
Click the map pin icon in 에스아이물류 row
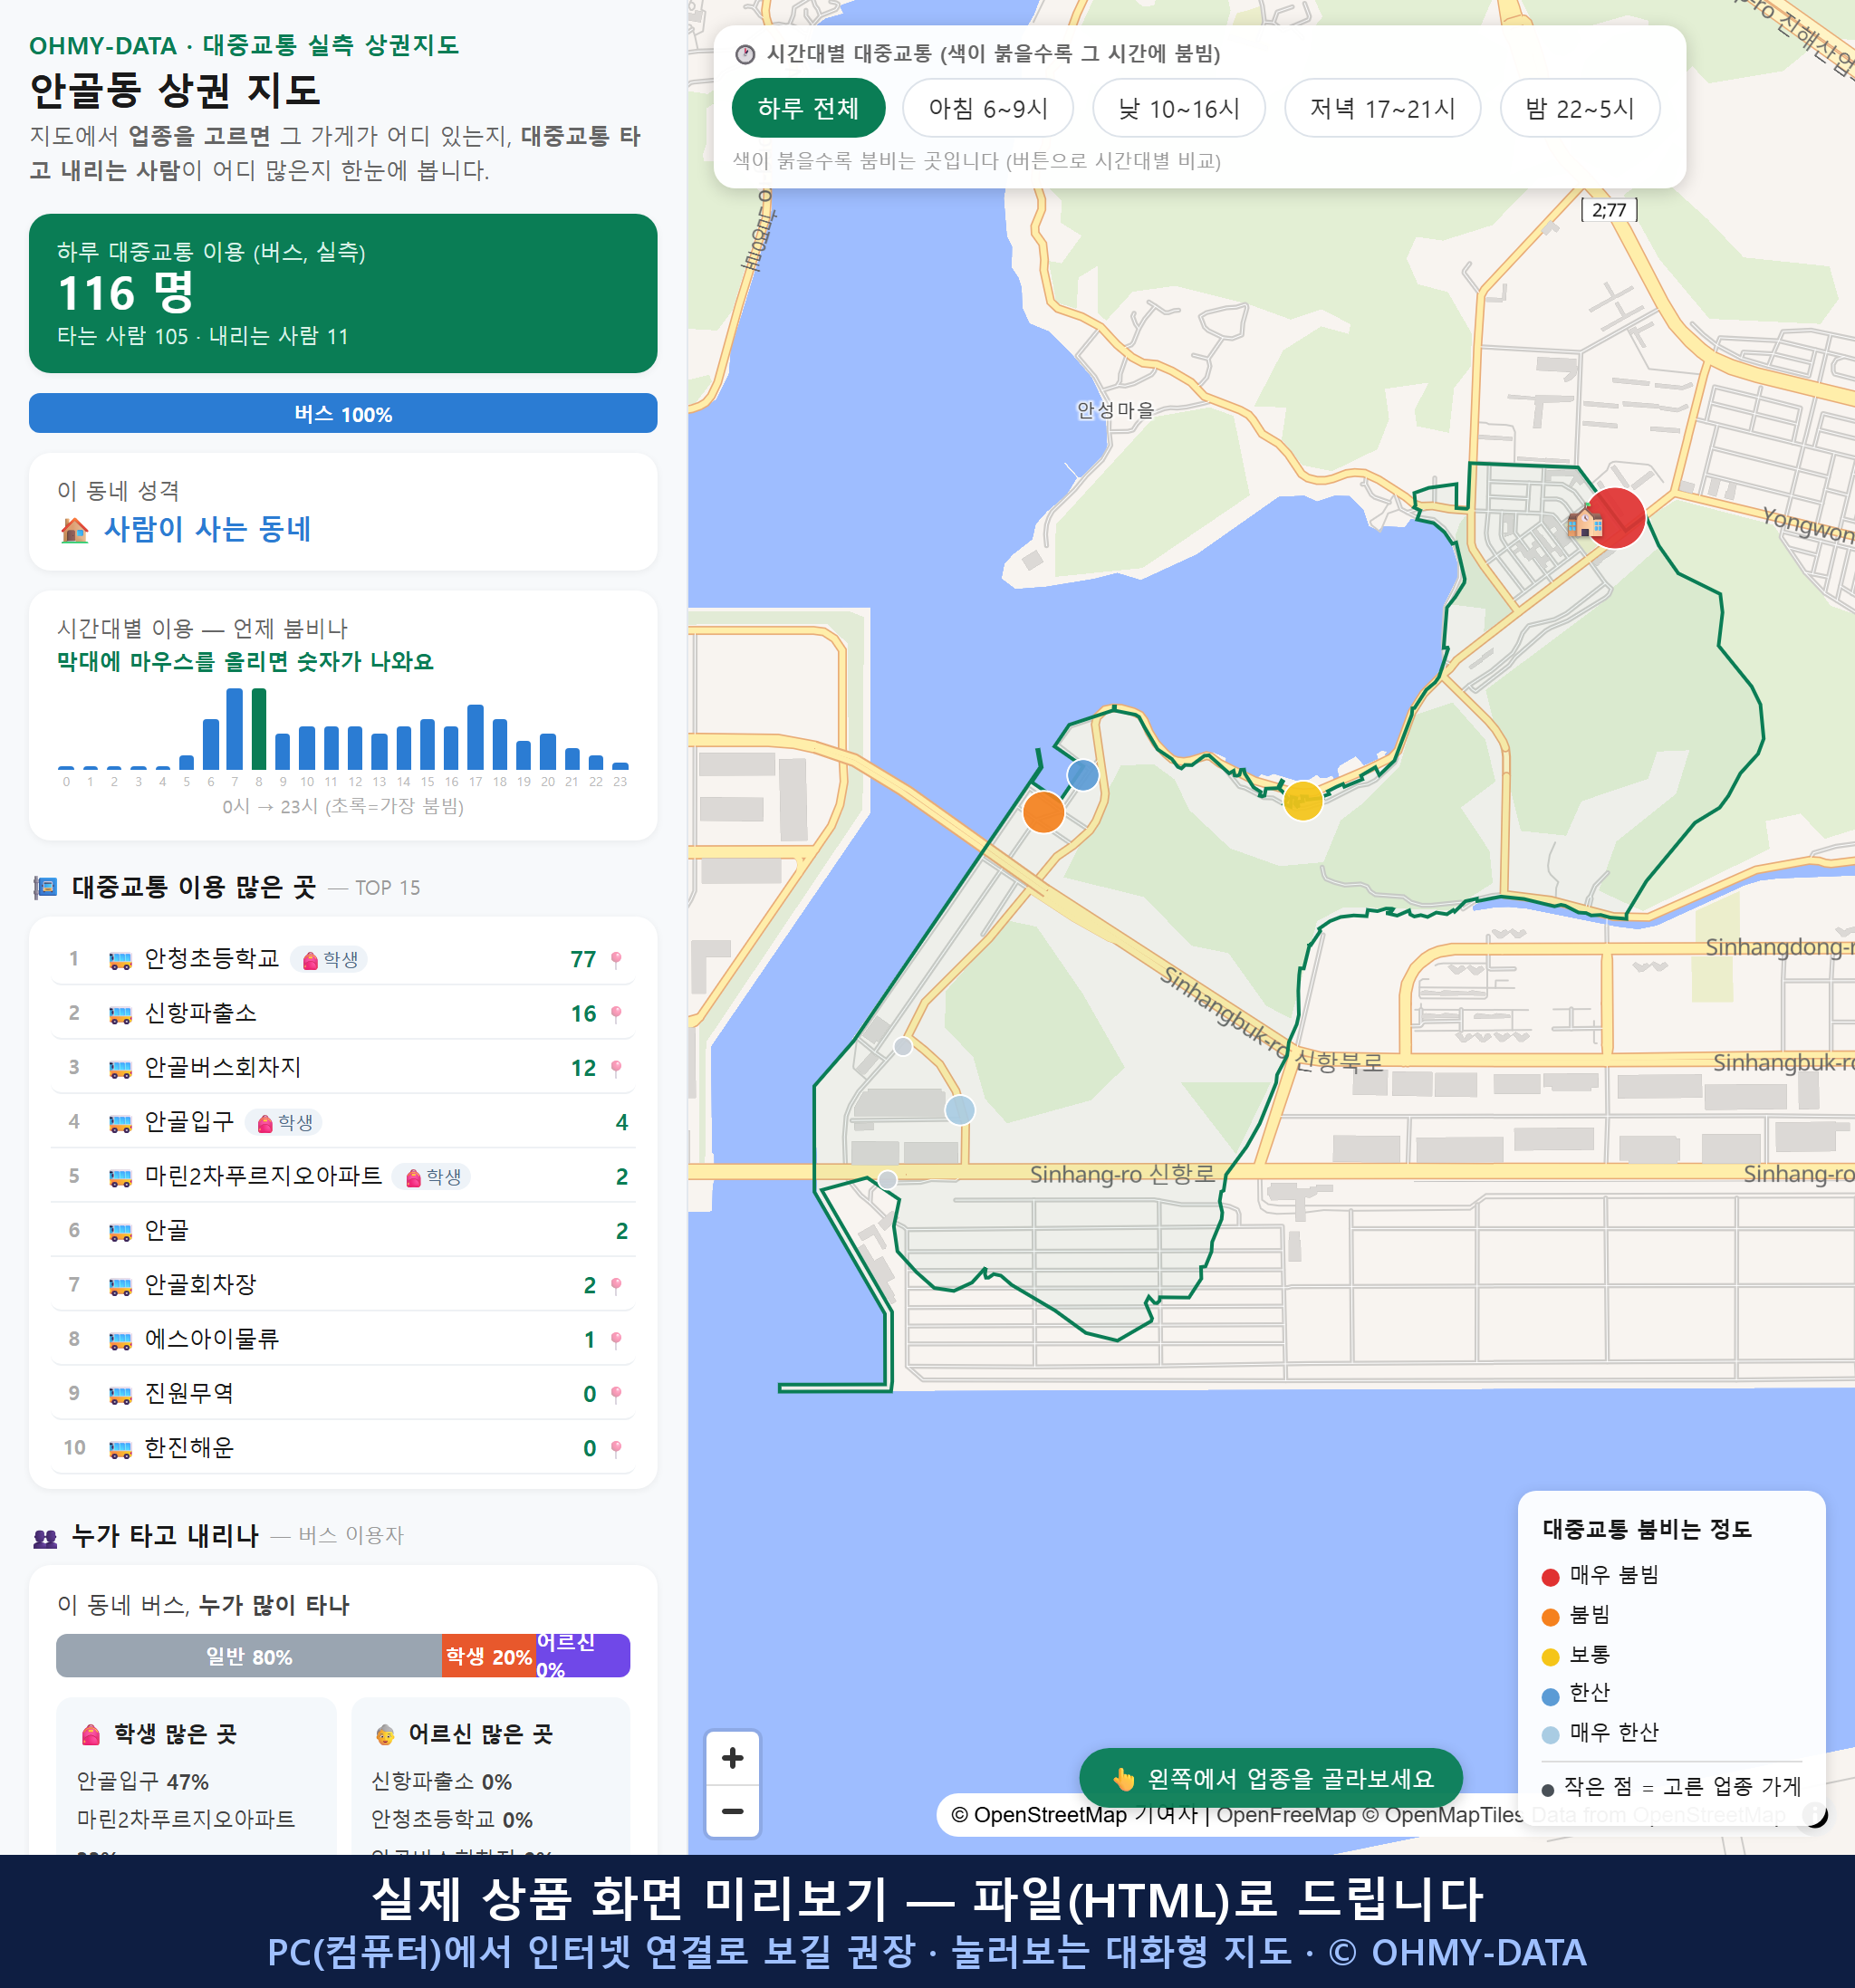pos(616,1340)
